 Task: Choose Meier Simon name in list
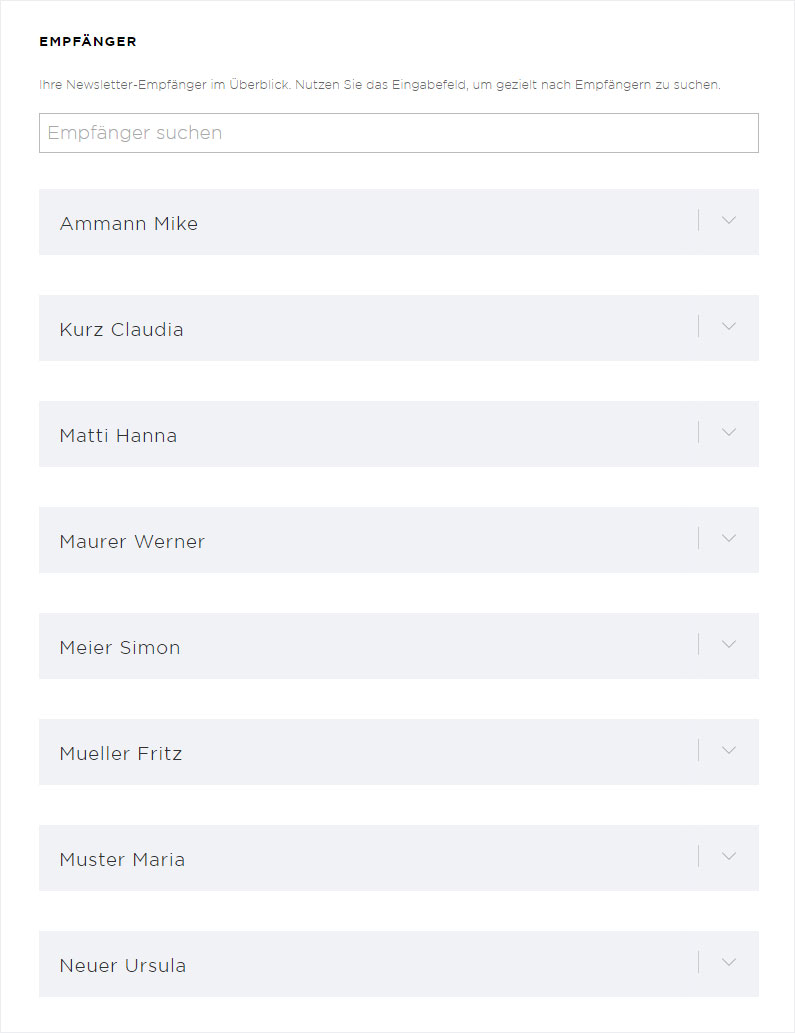point(120,648)
